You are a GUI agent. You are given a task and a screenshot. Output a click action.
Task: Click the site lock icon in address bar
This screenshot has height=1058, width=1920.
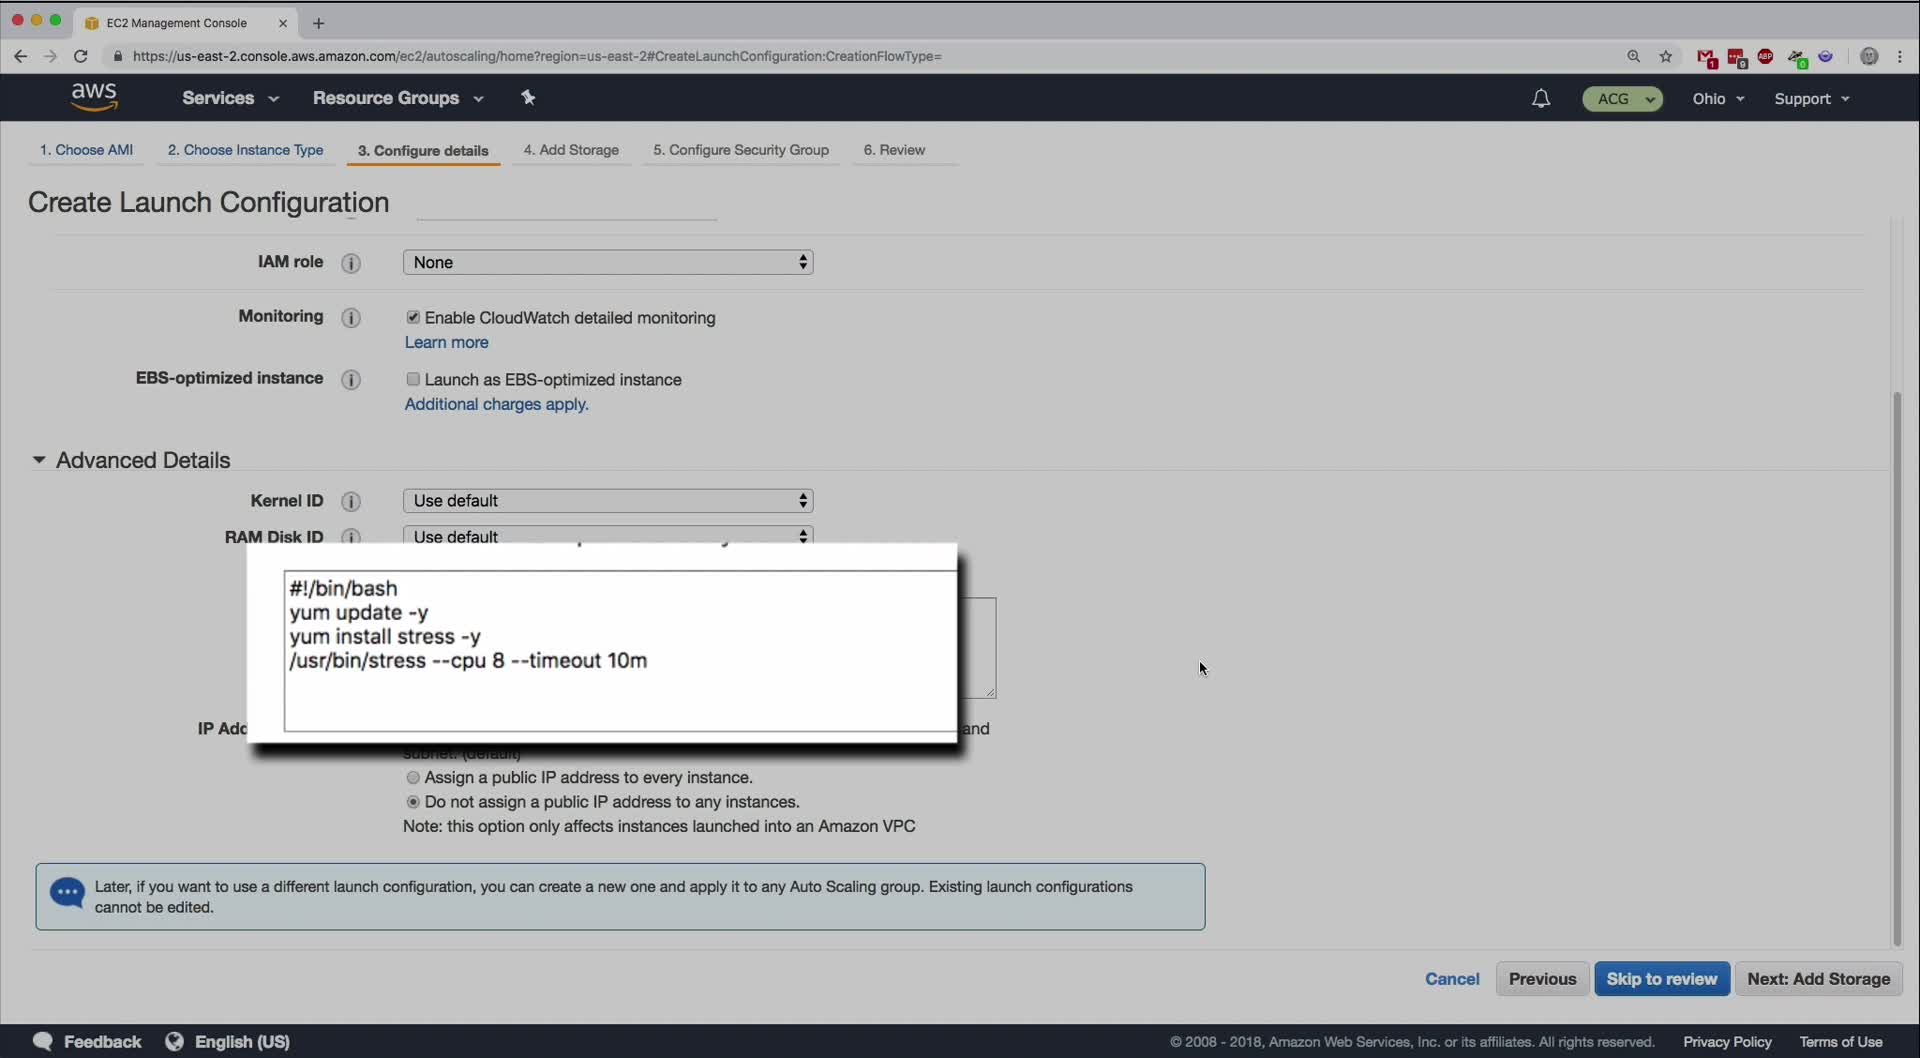(x=117, y=56)
